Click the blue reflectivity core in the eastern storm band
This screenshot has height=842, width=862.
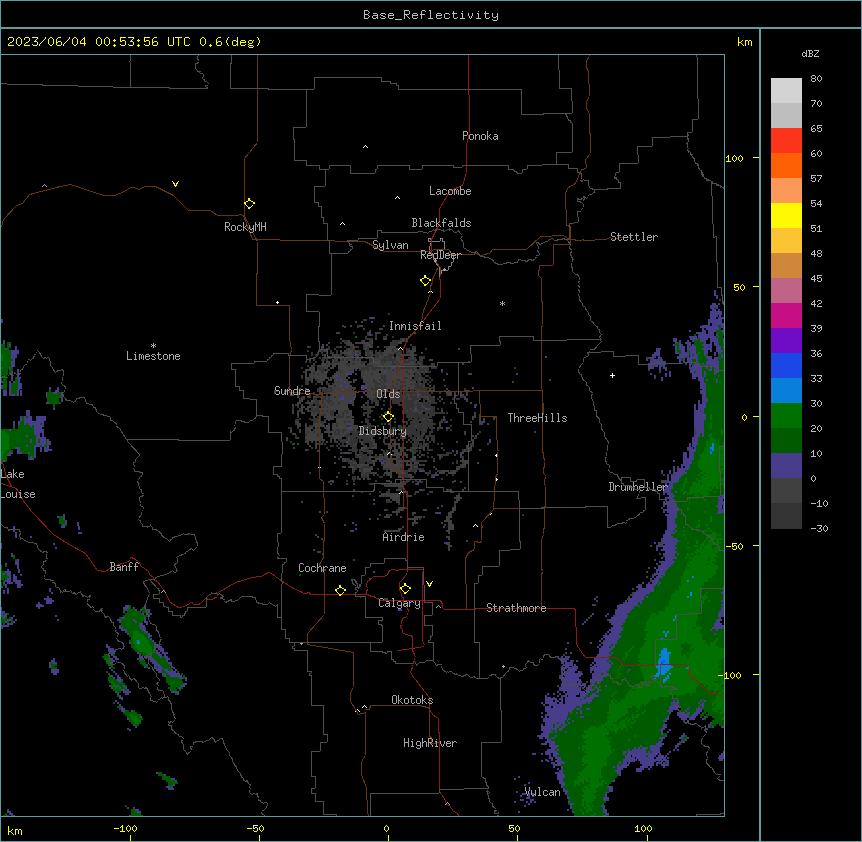664,663
